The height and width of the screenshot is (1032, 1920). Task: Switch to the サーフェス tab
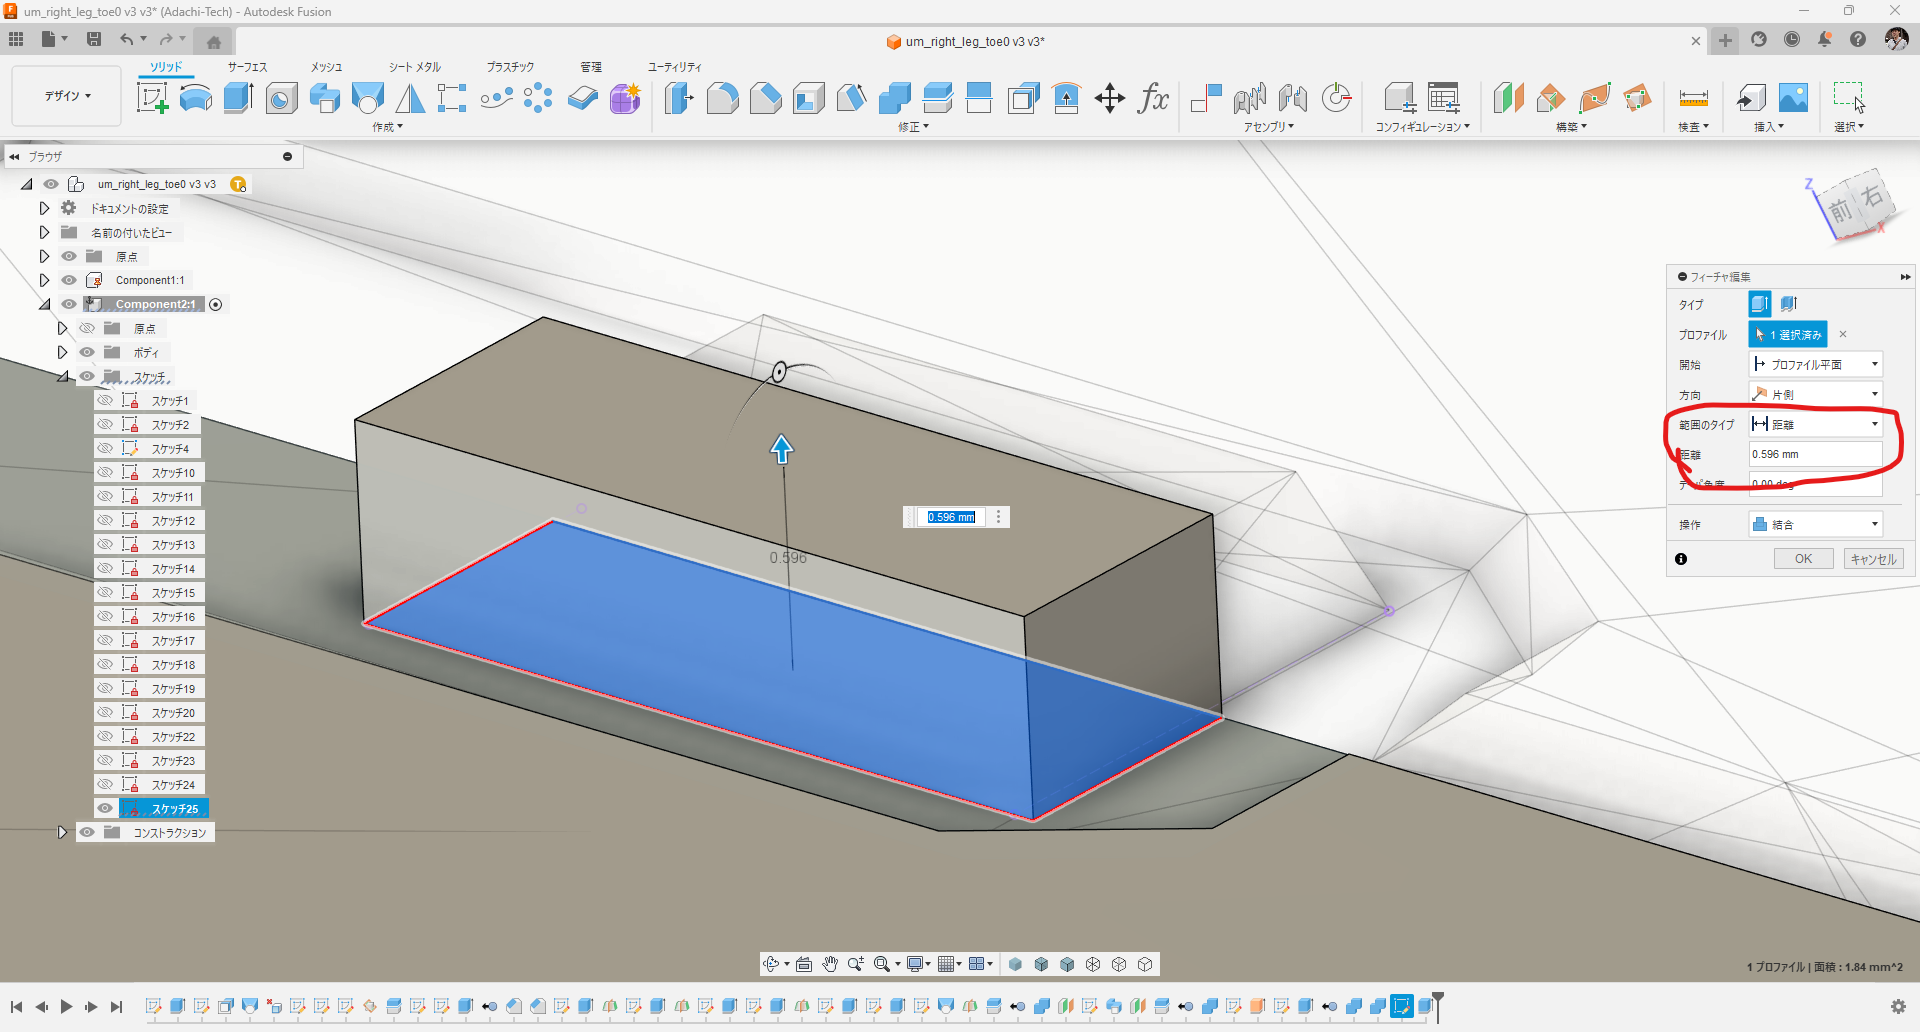(x=247, y=67)
